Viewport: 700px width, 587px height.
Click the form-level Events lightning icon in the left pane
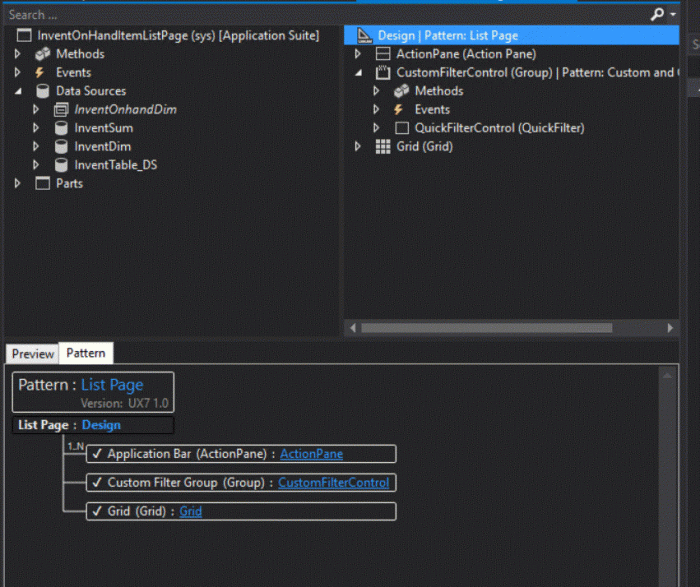(x=40, y=72)
